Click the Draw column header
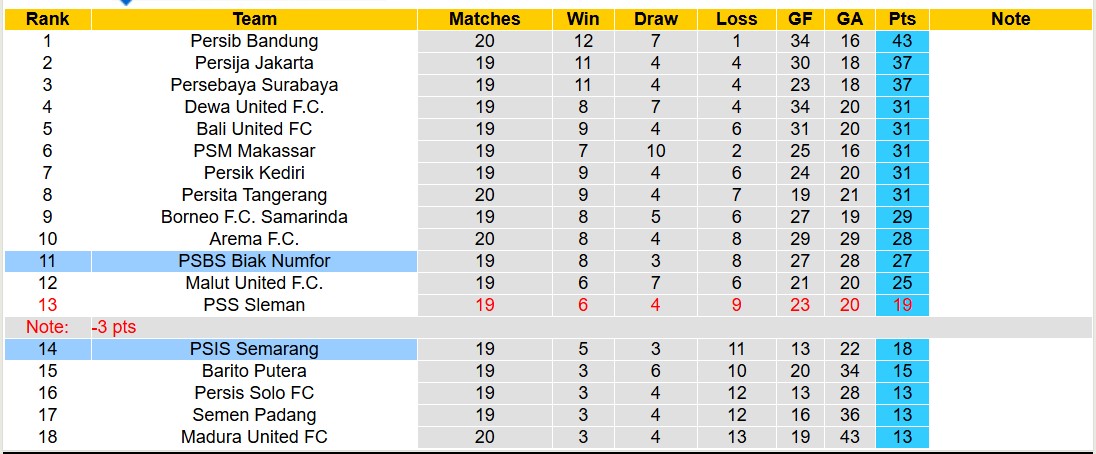The width and height of the screenshot is (1096, 454). (656, 19)
